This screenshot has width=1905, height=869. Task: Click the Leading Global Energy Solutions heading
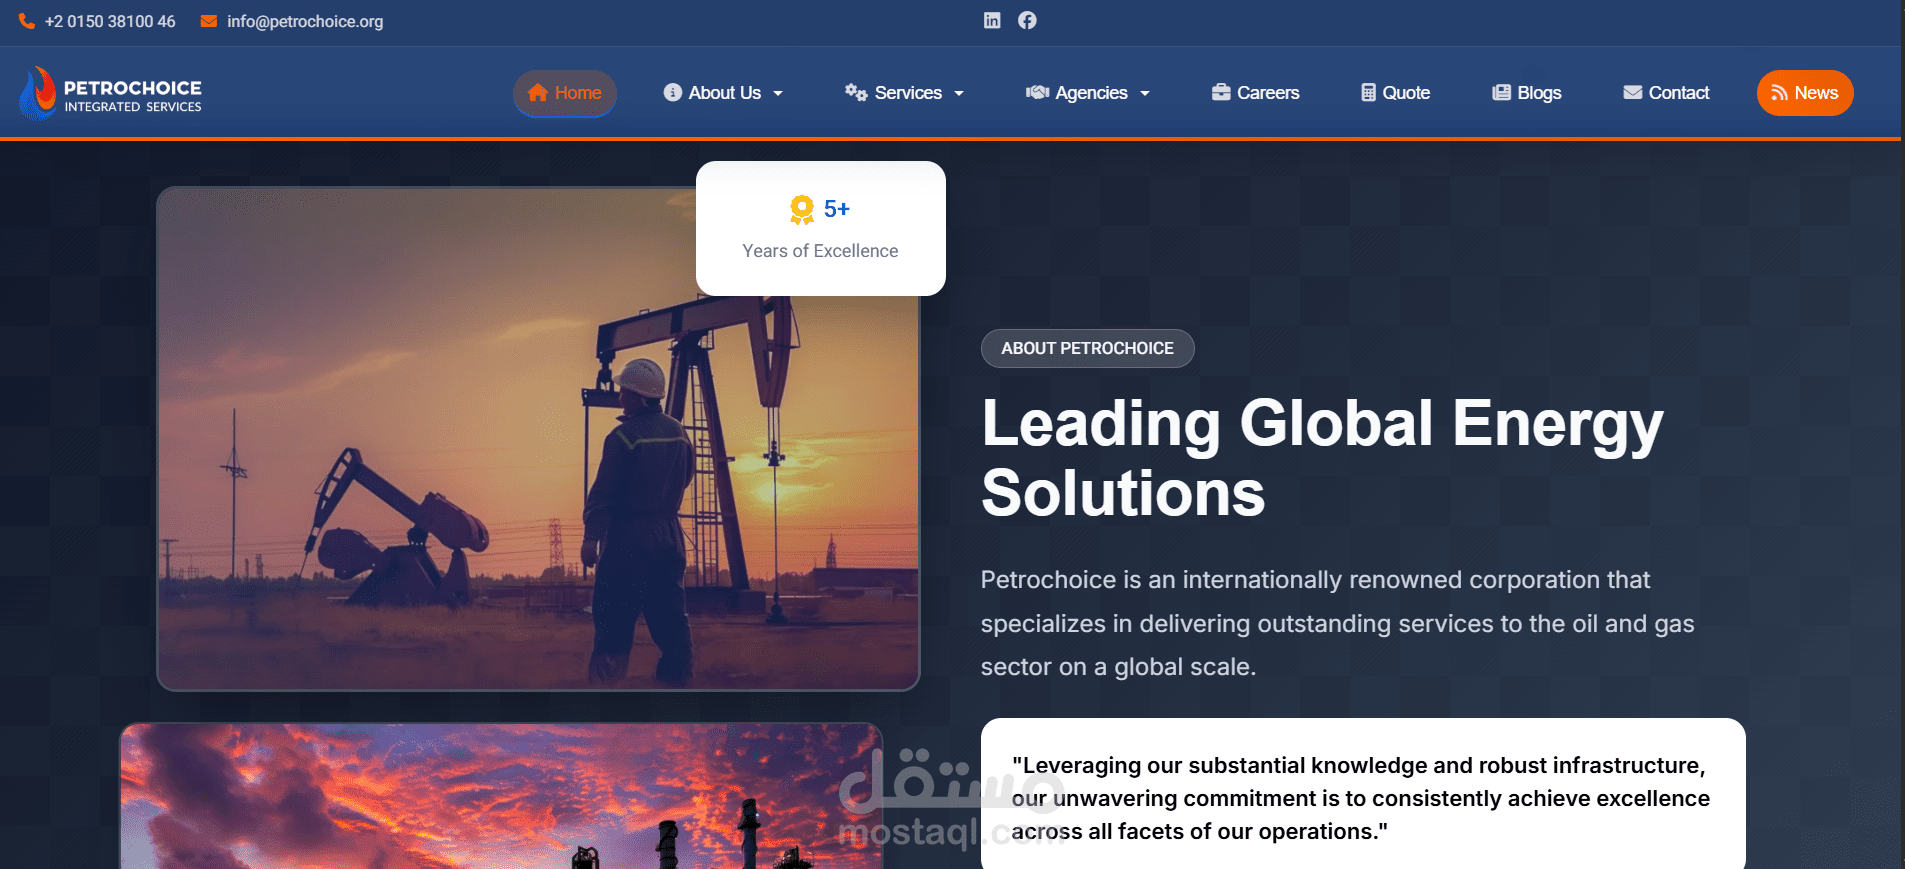click(1322, 458)
